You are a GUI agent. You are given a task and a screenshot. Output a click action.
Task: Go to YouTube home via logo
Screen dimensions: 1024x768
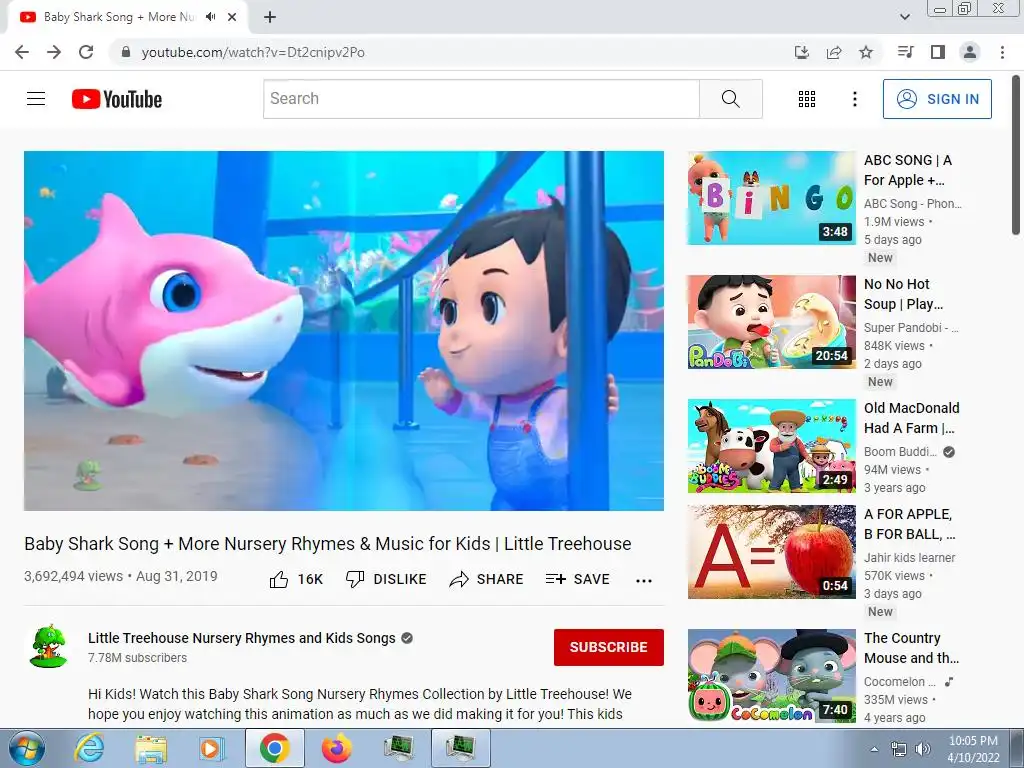[x=117, y=99]
